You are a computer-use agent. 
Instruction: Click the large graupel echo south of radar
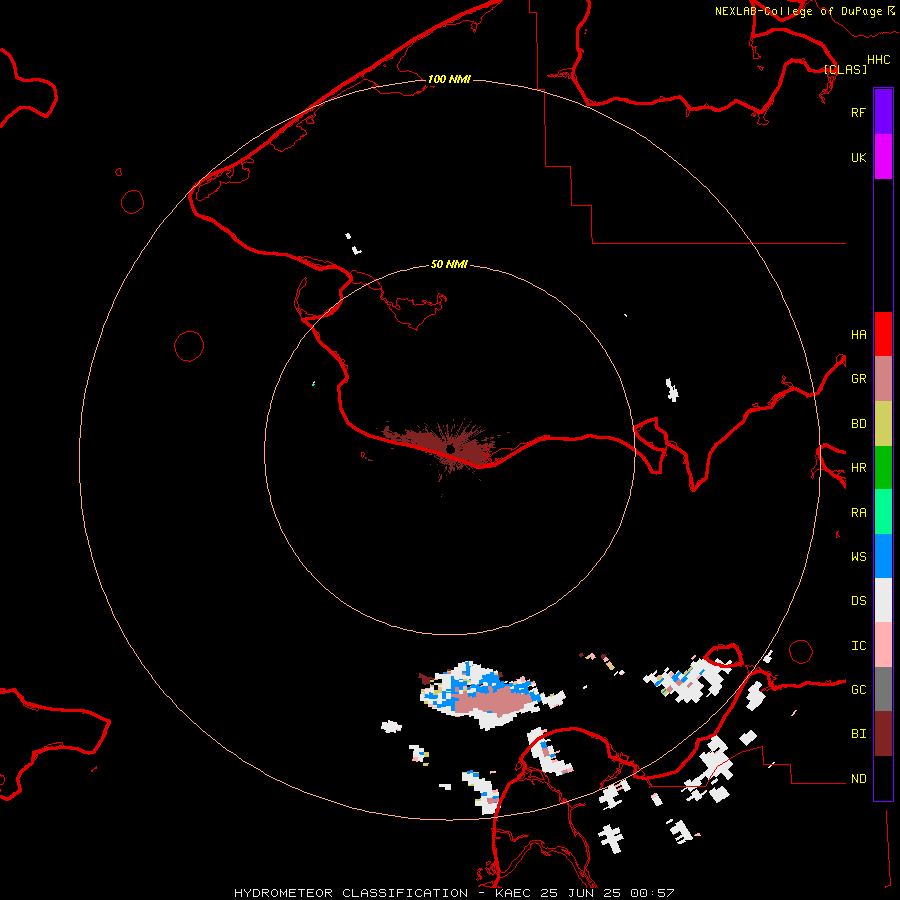(494, 700)
